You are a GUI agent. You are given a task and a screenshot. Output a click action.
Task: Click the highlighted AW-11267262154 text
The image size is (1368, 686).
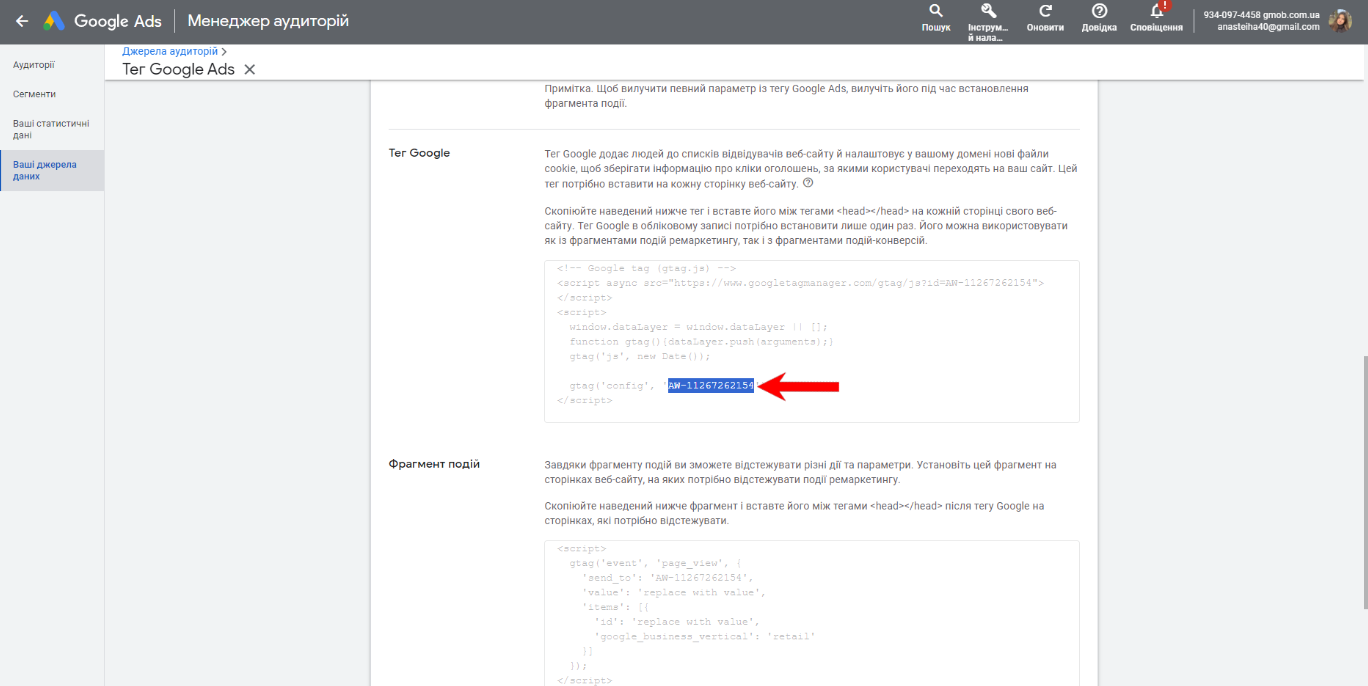pyautogui.click(x=711, y=385)
